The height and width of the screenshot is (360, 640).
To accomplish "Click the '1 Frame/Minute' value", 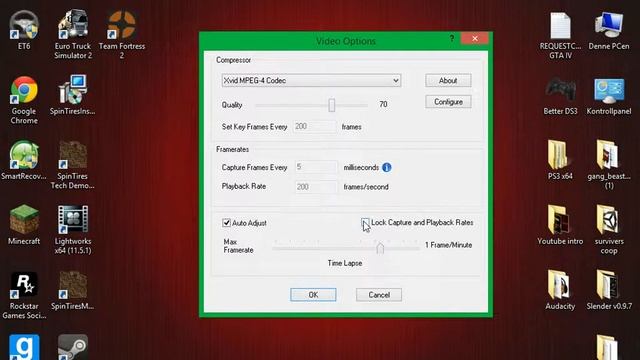I will [448, 245].
